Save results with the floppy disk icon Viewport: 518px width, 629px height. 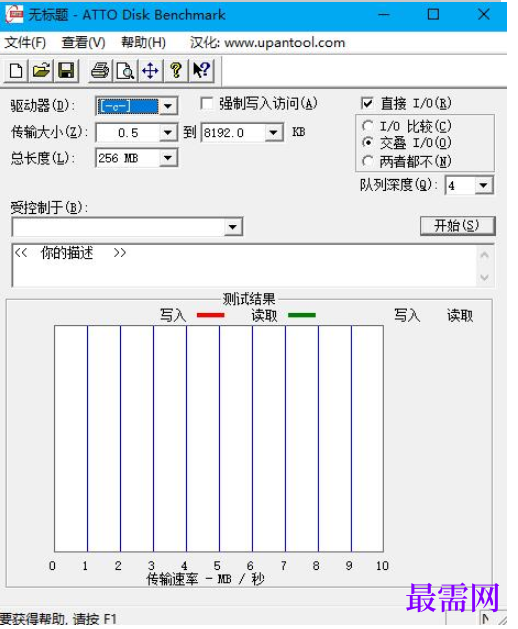pos(66,71)
